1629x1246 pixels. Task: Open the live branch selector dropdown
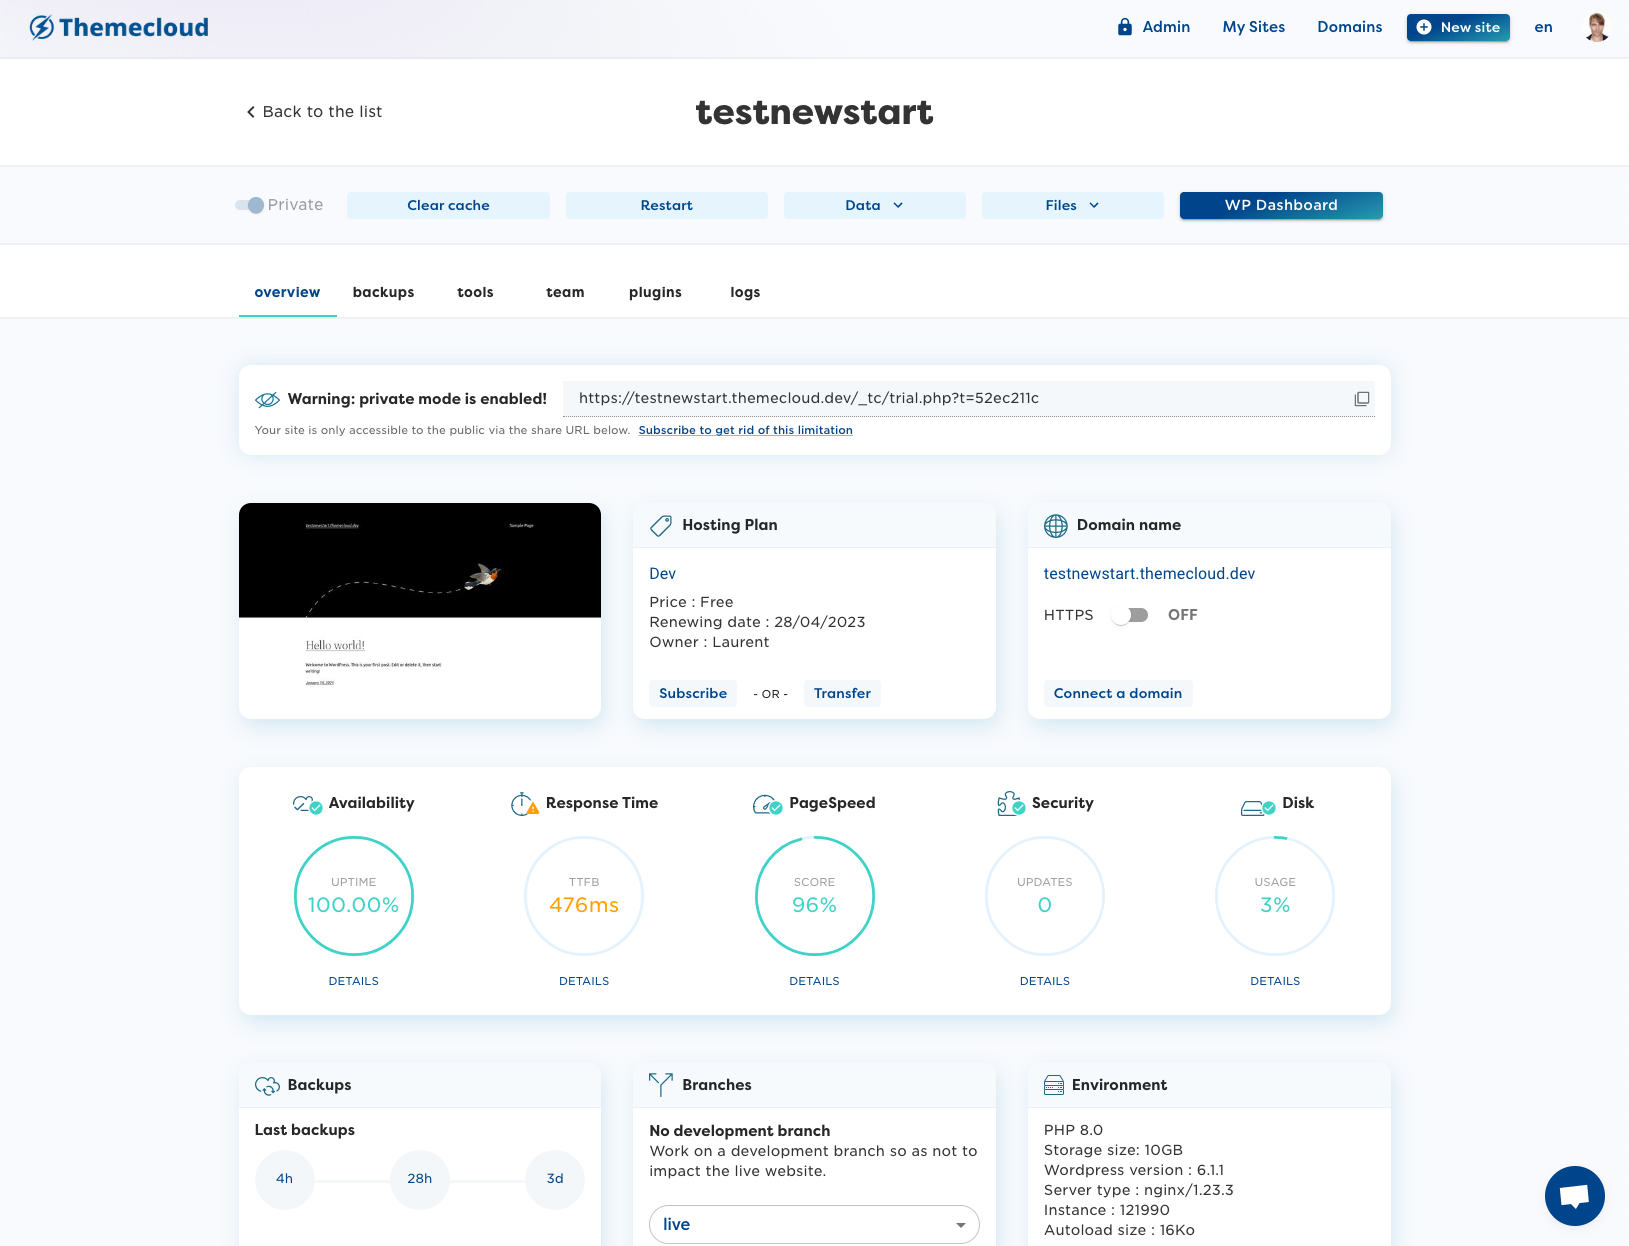(814, 1224)
